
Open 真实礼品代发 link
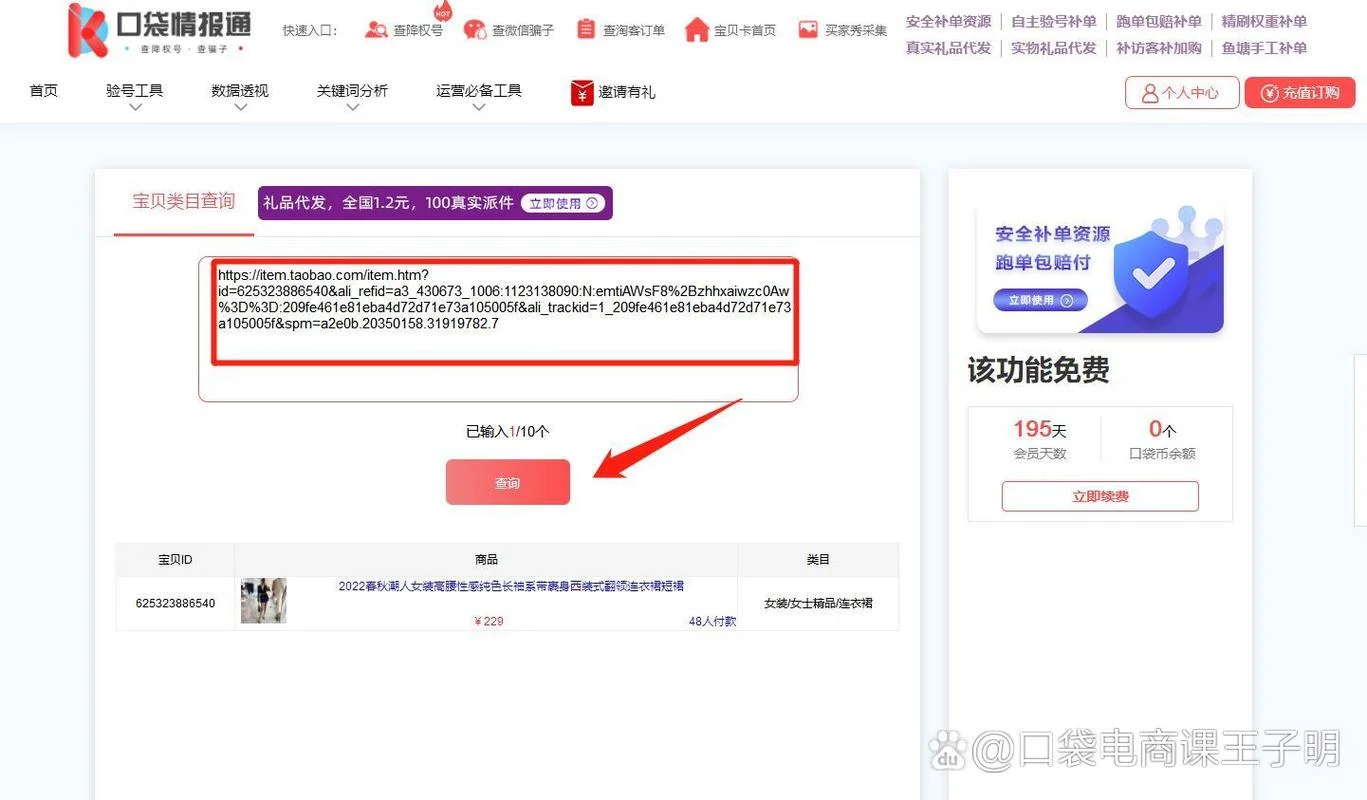coord(948,48)
